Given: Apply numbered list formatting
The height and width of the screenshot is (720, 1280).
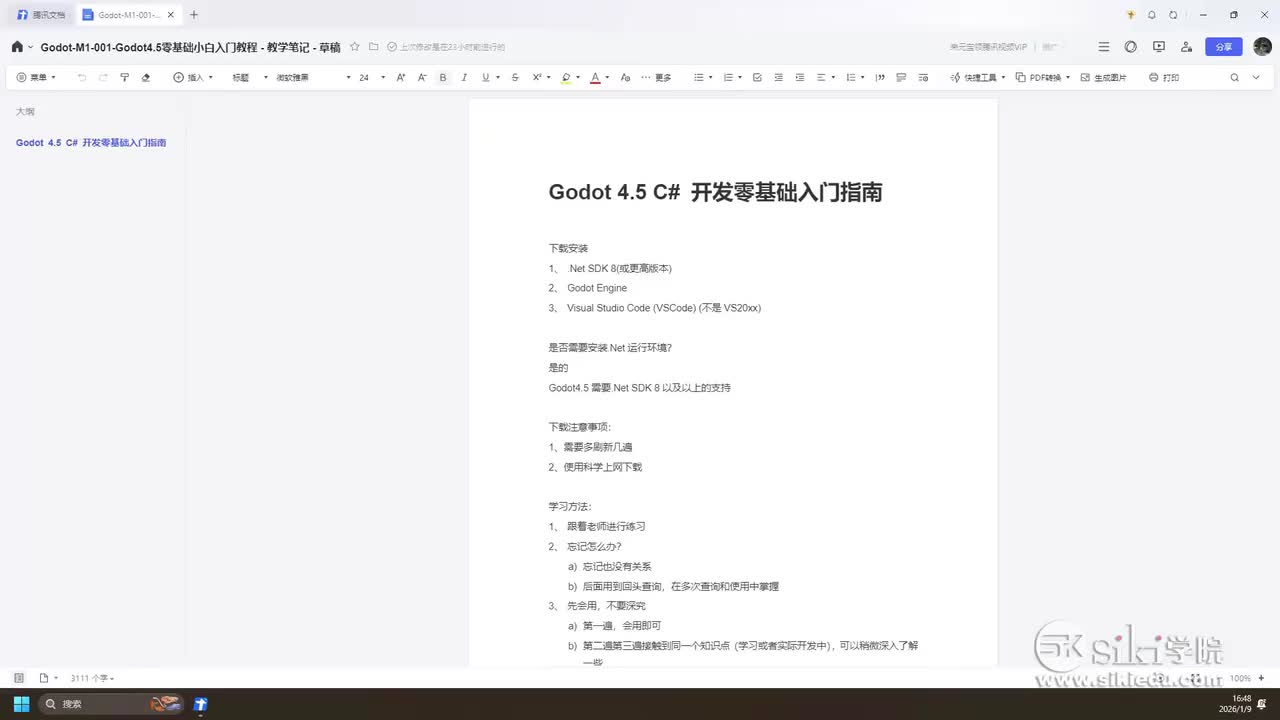Looking at the screenshot, I should click(727, 77).
